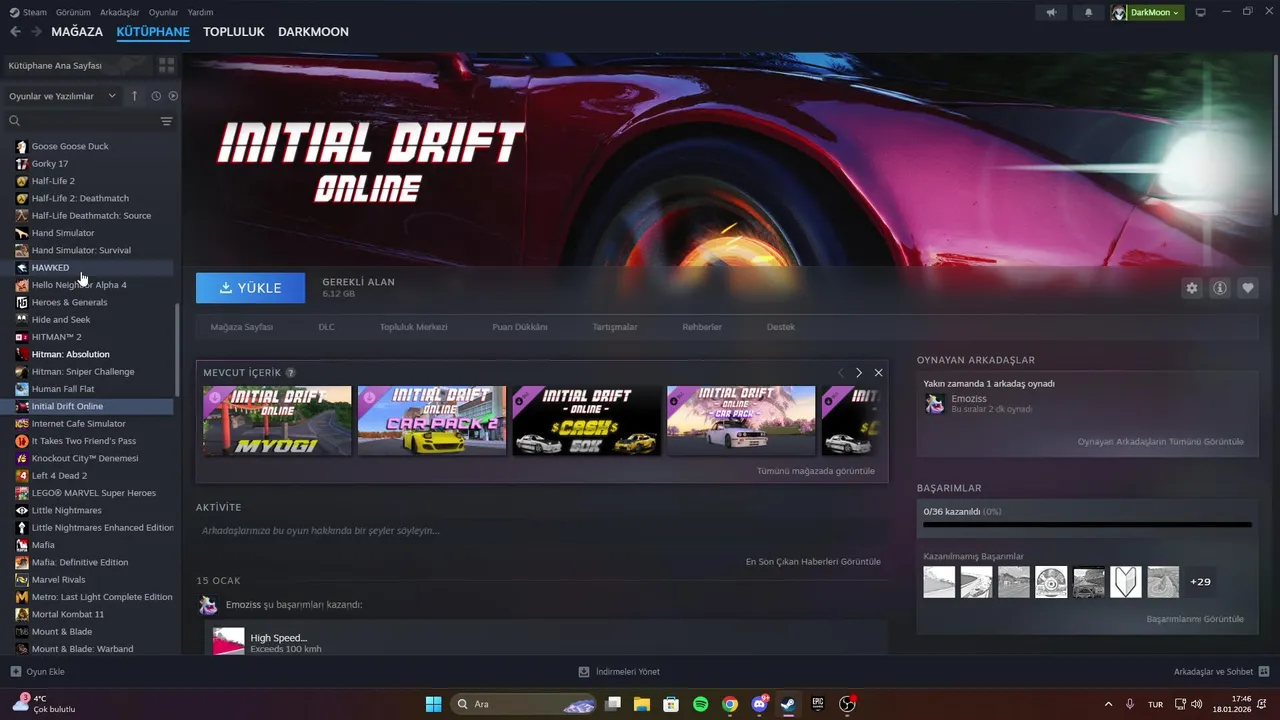Open advanced library filter icon
This screenshot has height=720, width=1280.
[x=167, y=121]
